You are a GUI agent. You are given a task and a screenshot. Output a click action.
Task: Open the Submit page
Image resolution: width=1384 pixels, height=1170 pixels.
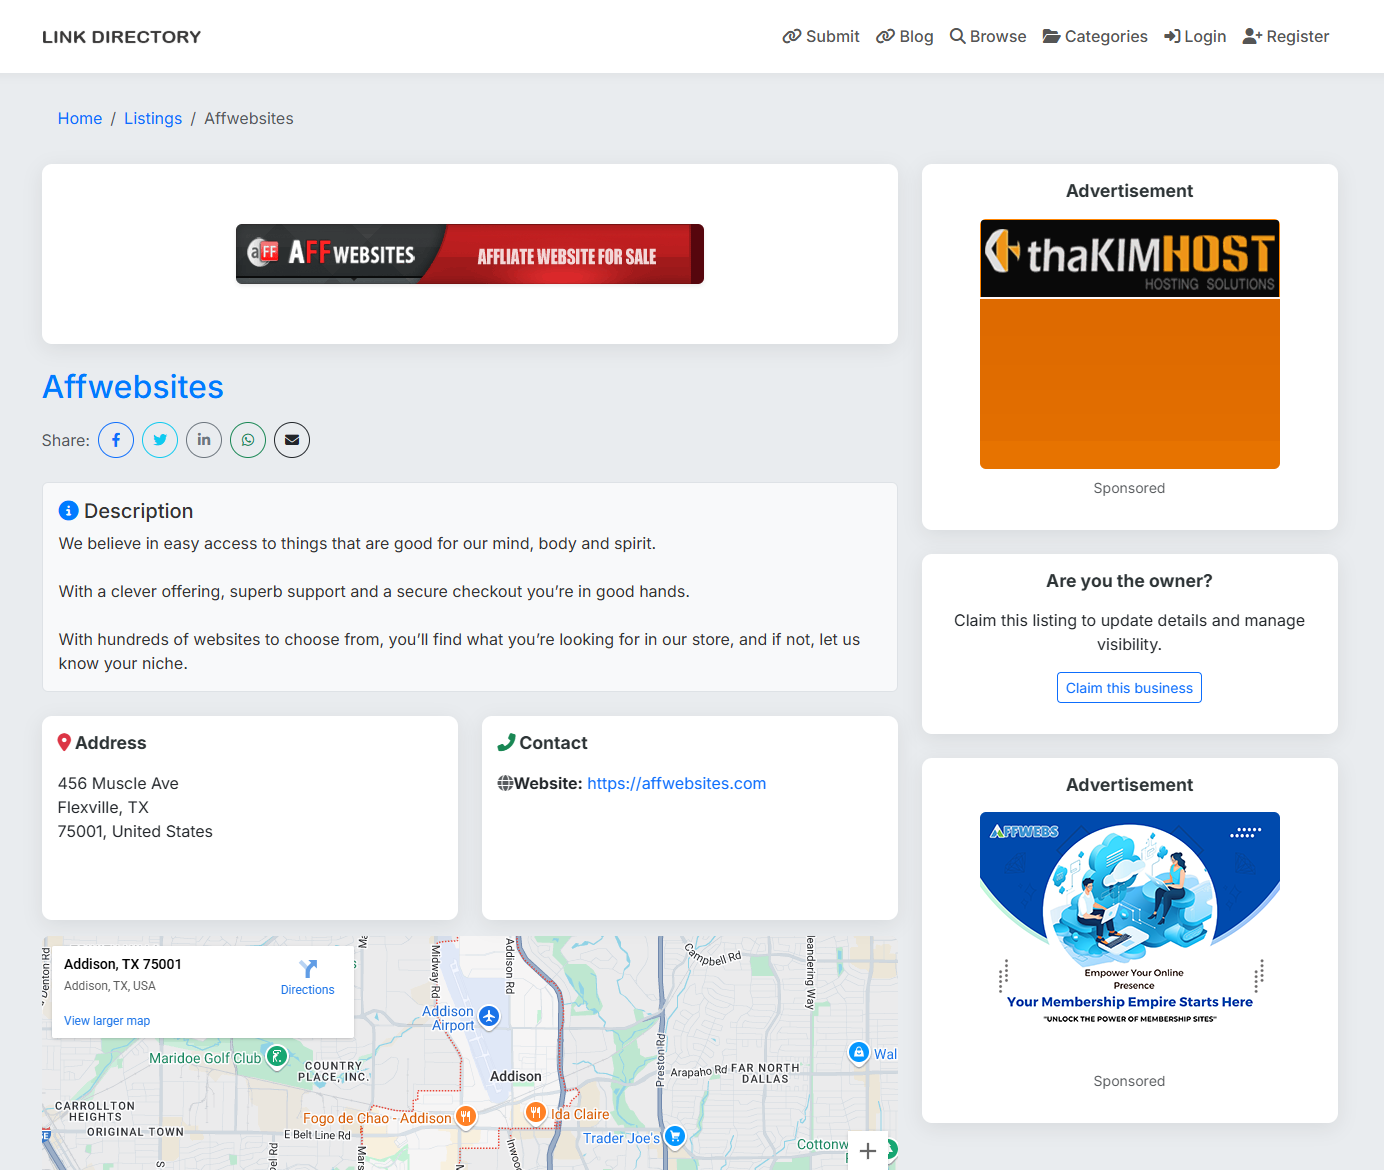821,36
